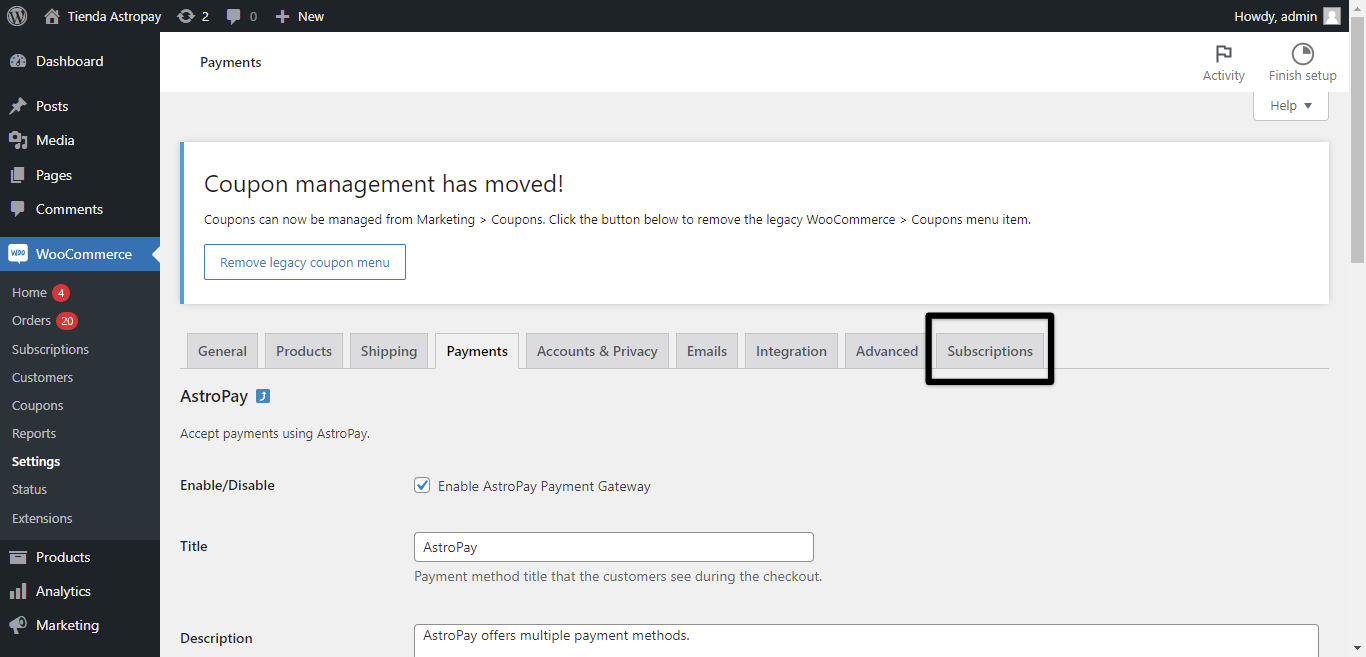Screen dimensions: 1366x657
Task: Click the return arrow icon beside AstroPay heading
Action: 263,396
